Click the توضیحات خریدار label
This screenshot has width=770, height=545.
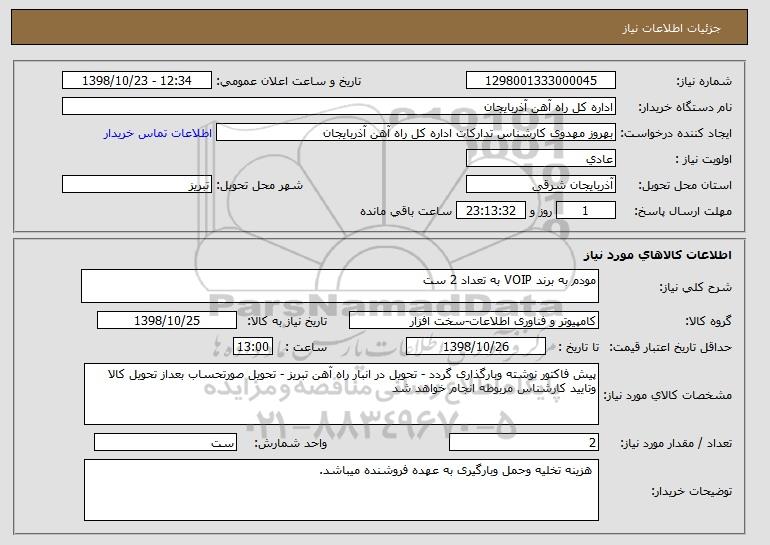691,491
